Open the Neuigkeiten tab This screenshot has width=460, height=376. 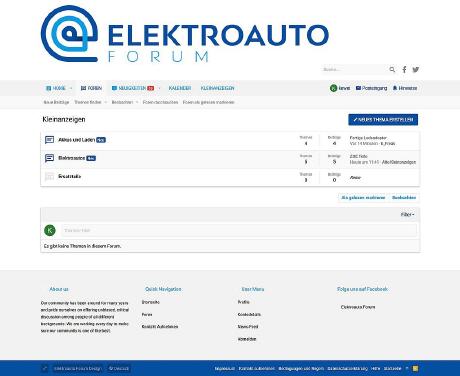pyautogui.click(x=133, y=88)
